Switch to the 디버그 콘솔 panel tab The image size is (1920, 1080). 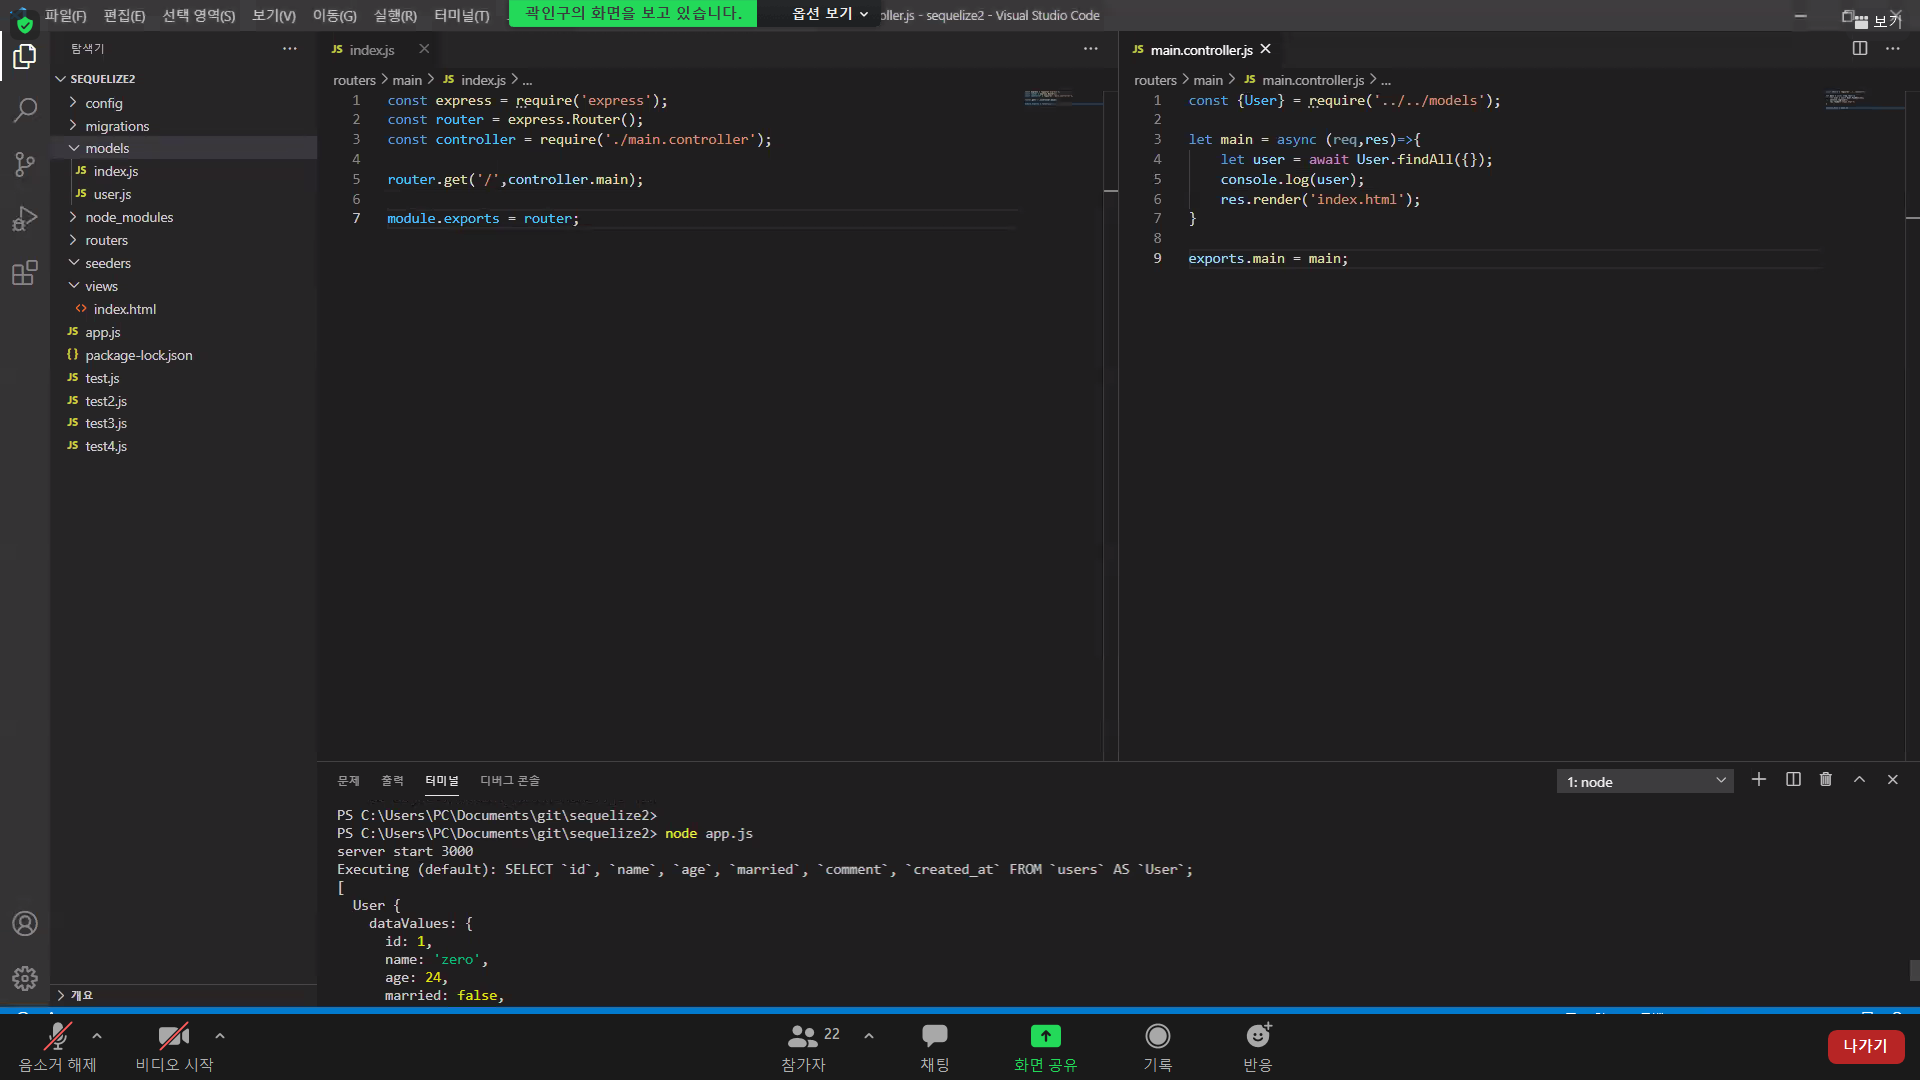(509, 781)
